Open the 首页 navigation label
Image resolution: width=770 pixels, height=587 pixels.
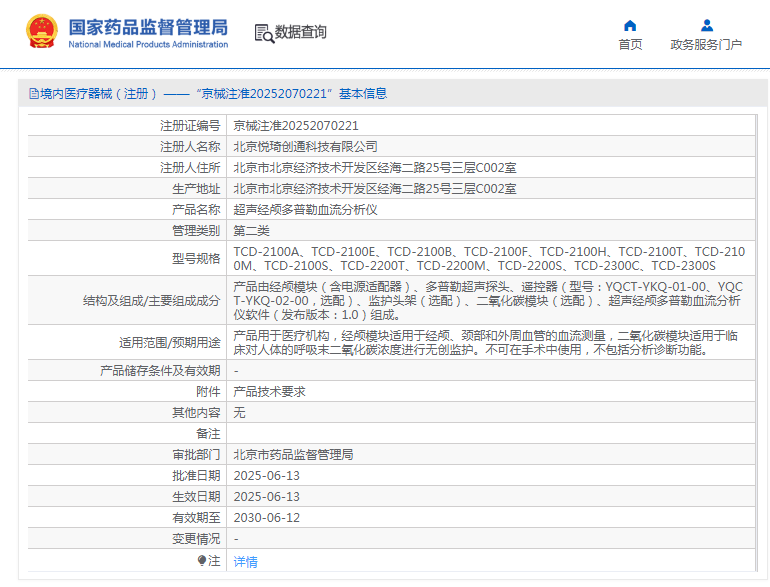pos(630,45)
